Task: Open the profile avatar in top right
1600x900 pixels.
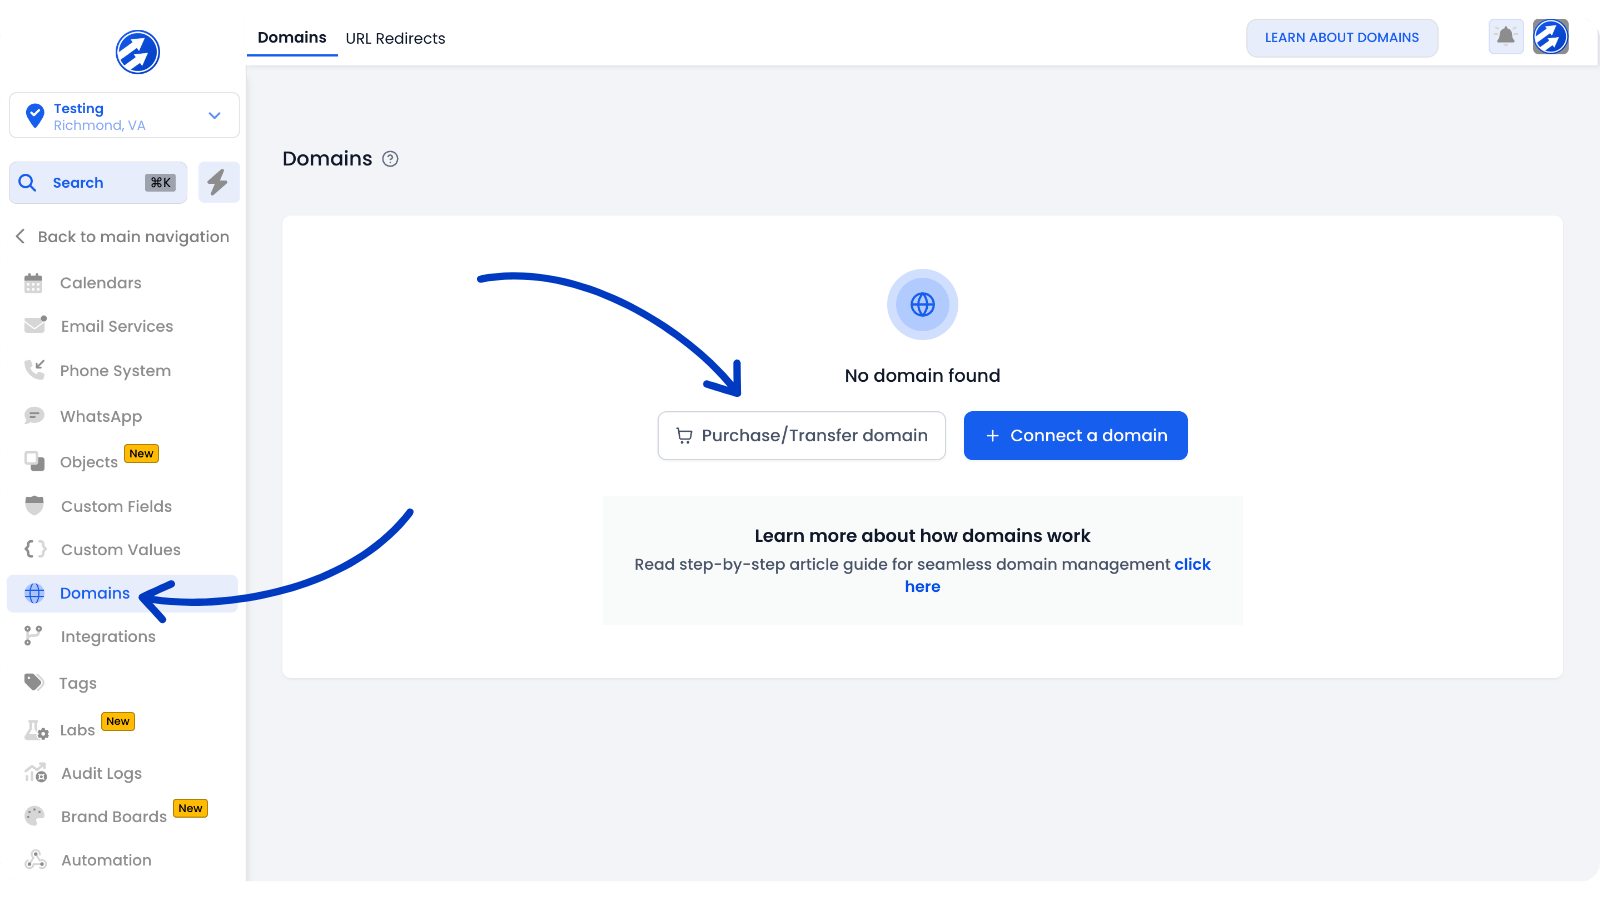Action: (1550, 37)
